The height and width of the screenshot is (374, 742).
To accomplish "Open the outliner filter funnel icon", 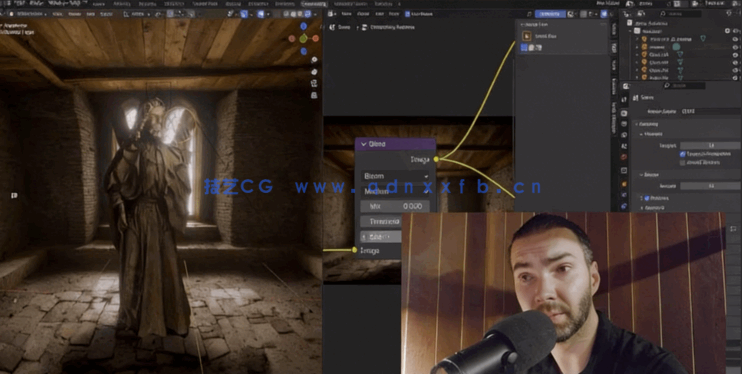I will 728,14.
